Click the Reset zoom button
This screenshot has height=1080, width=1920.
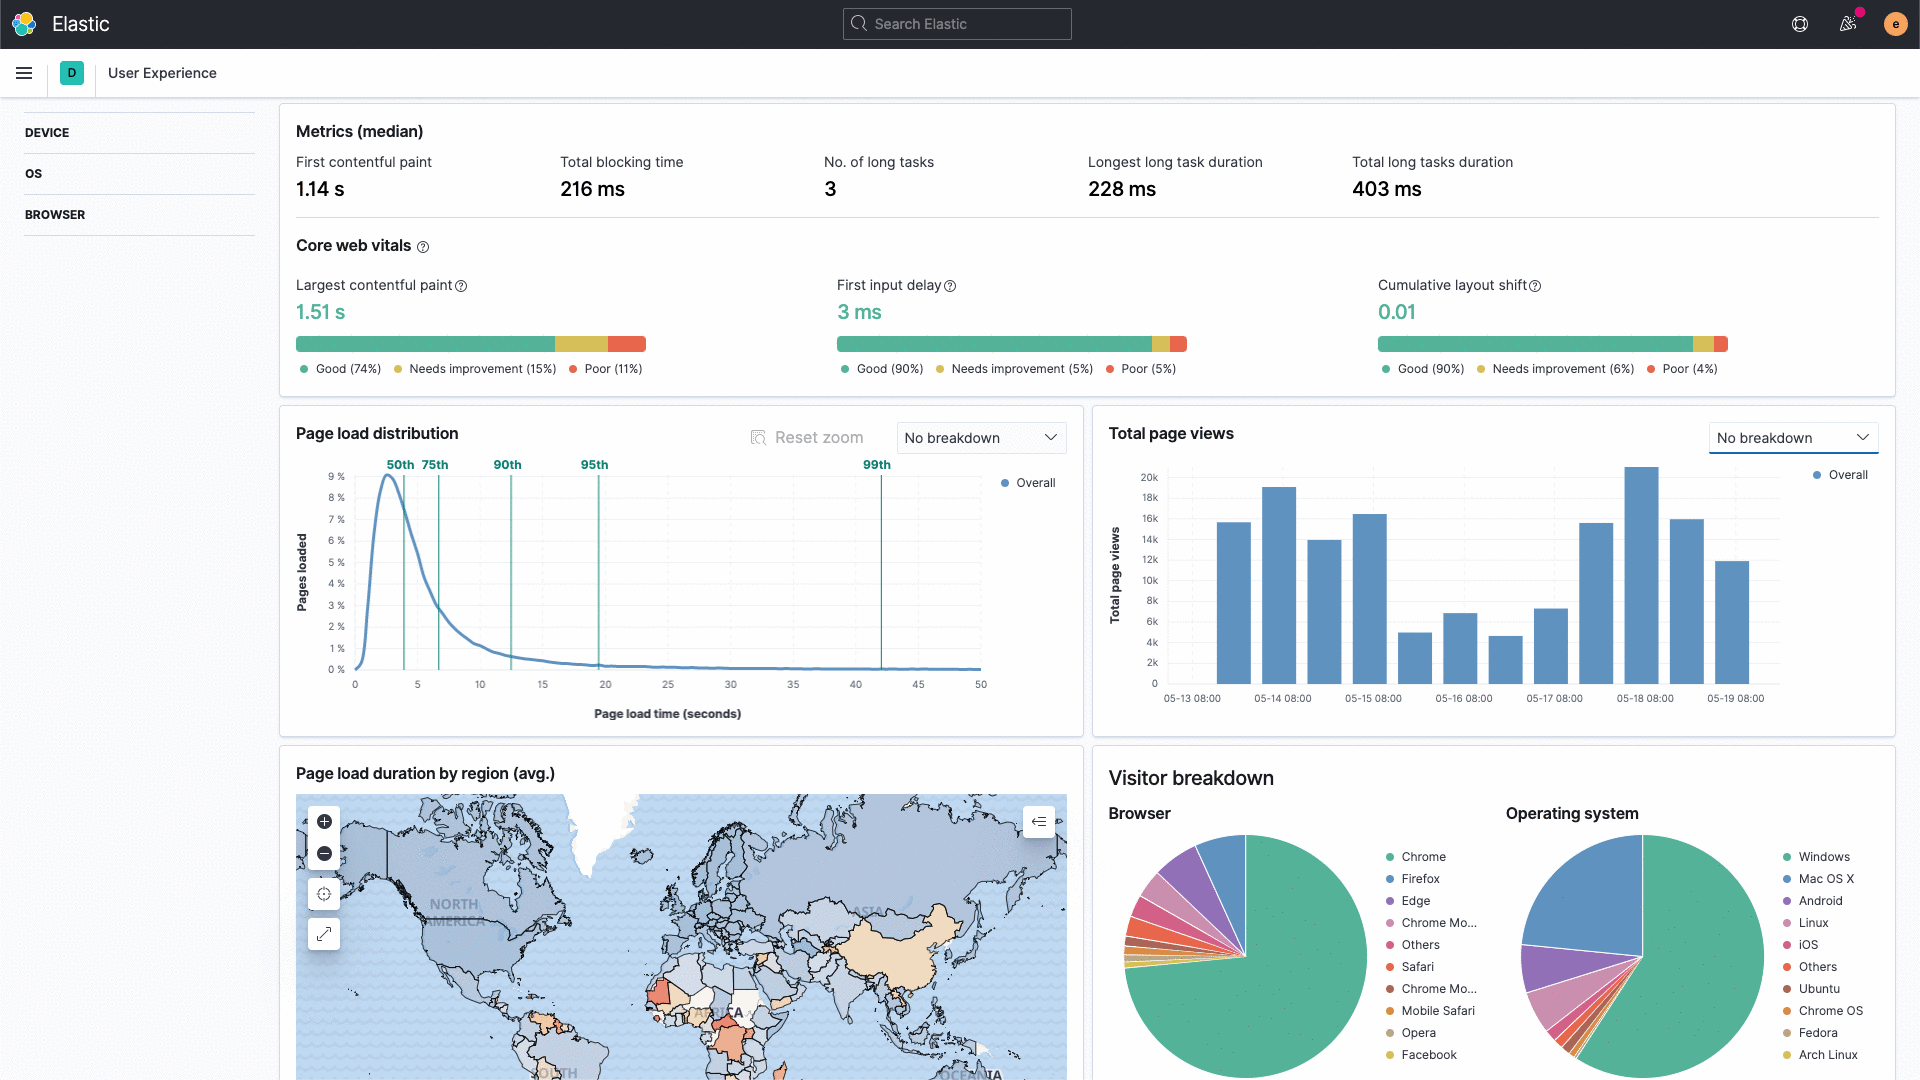point(807,438)
